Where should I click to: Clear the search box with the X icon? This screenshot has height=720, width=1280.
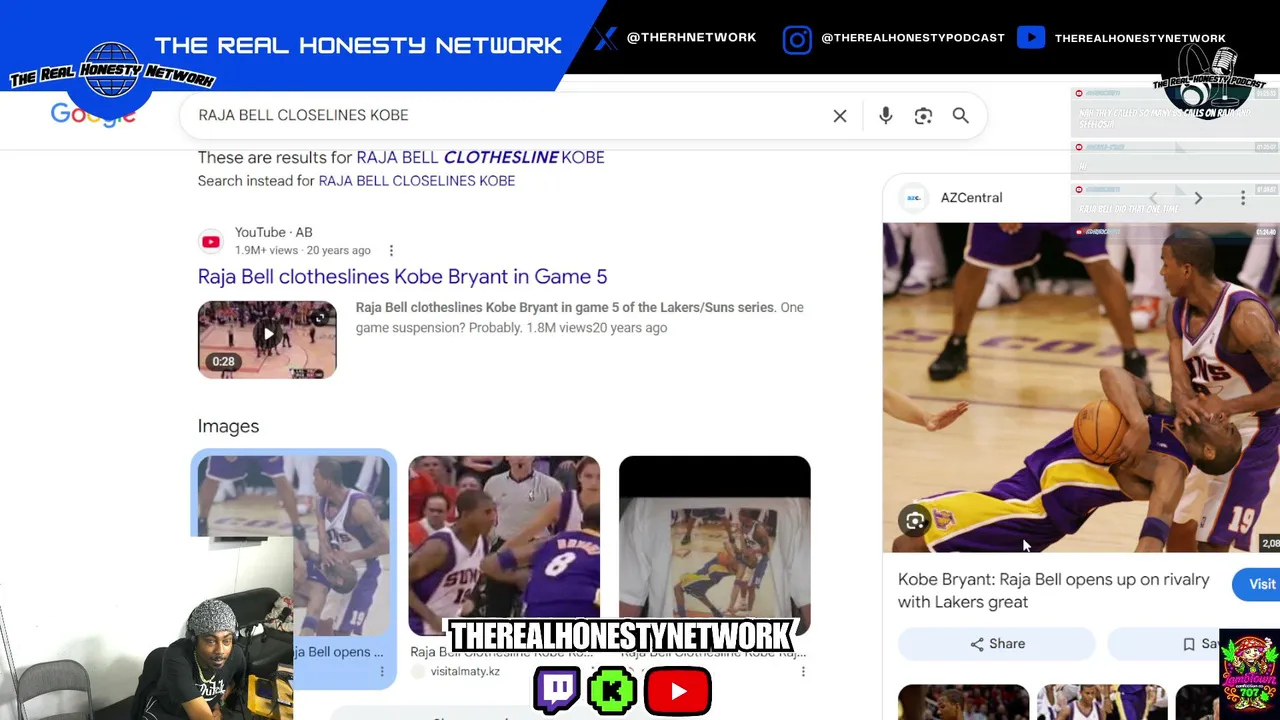(840, 116)
